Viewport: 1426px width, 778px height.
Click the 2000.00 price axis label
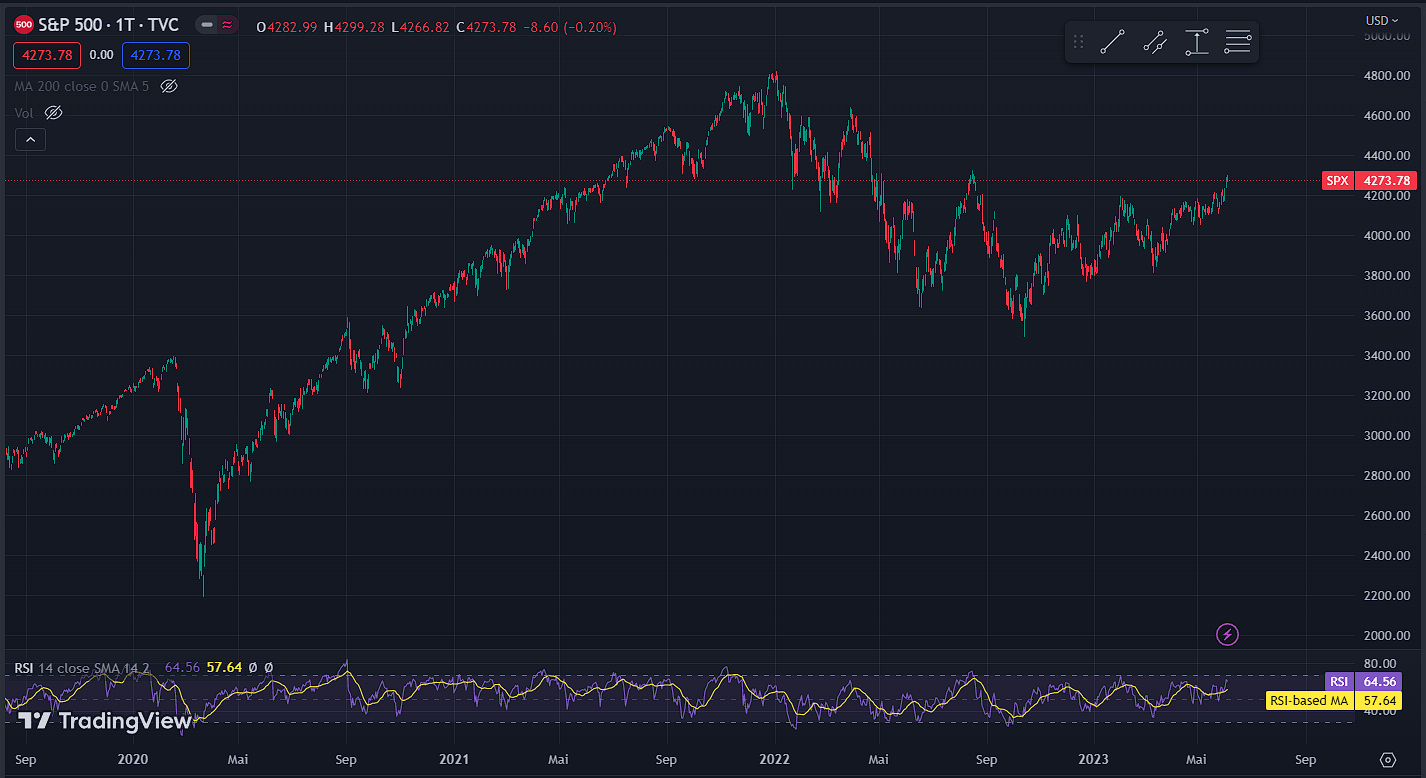coord(1387,636)
